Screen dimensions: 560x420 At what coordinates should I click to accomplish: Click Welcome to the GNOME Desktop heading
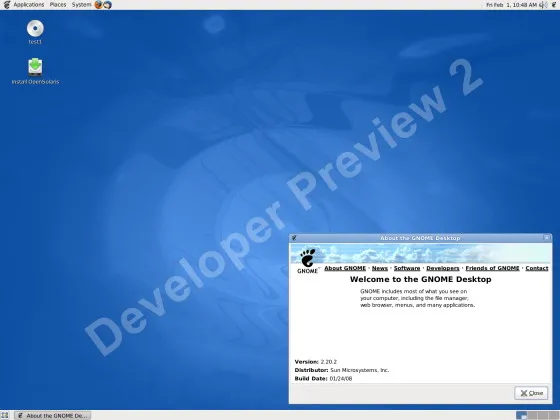(x=420, y=279)
